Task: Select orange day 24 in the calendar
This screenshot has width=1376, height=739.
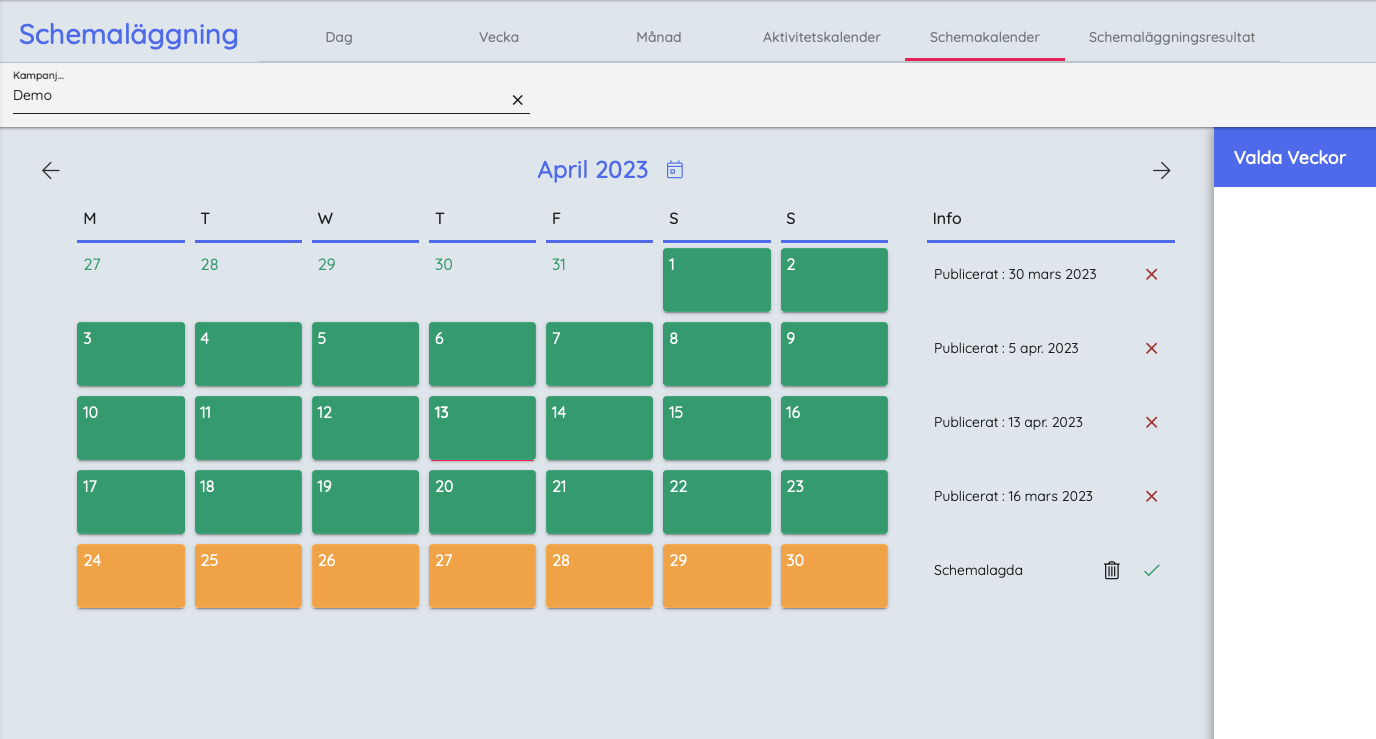Action: pyautogui.click(x=131, y=576)
